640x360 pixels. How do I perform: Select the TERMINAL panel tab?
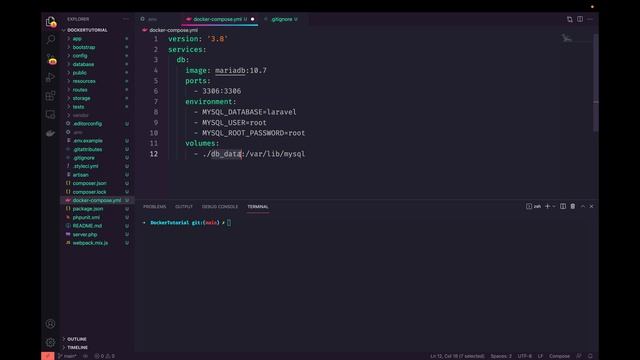[x=258, y=207]
